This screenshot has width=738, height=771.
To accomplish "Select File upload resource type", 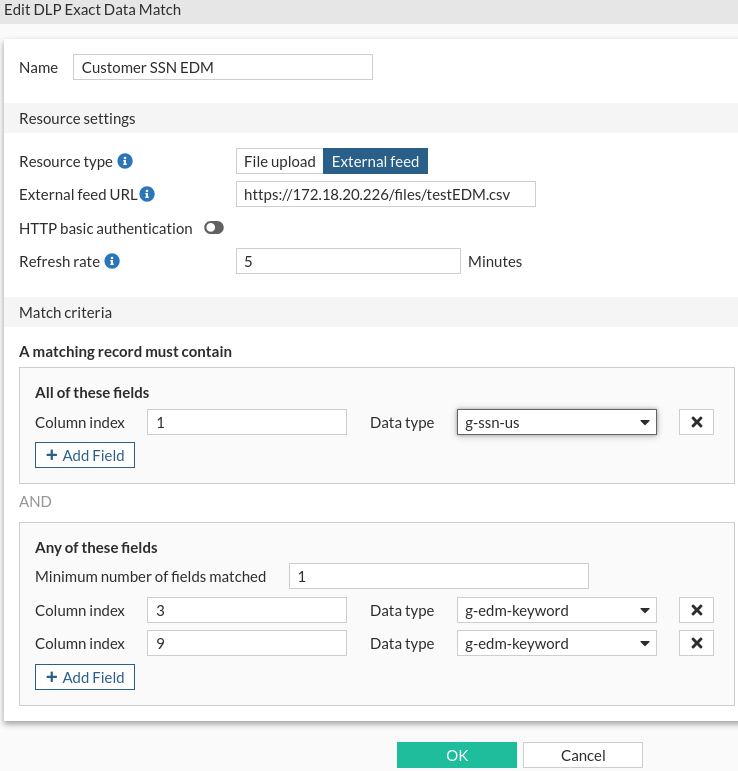I will click(x=280, y=161).
